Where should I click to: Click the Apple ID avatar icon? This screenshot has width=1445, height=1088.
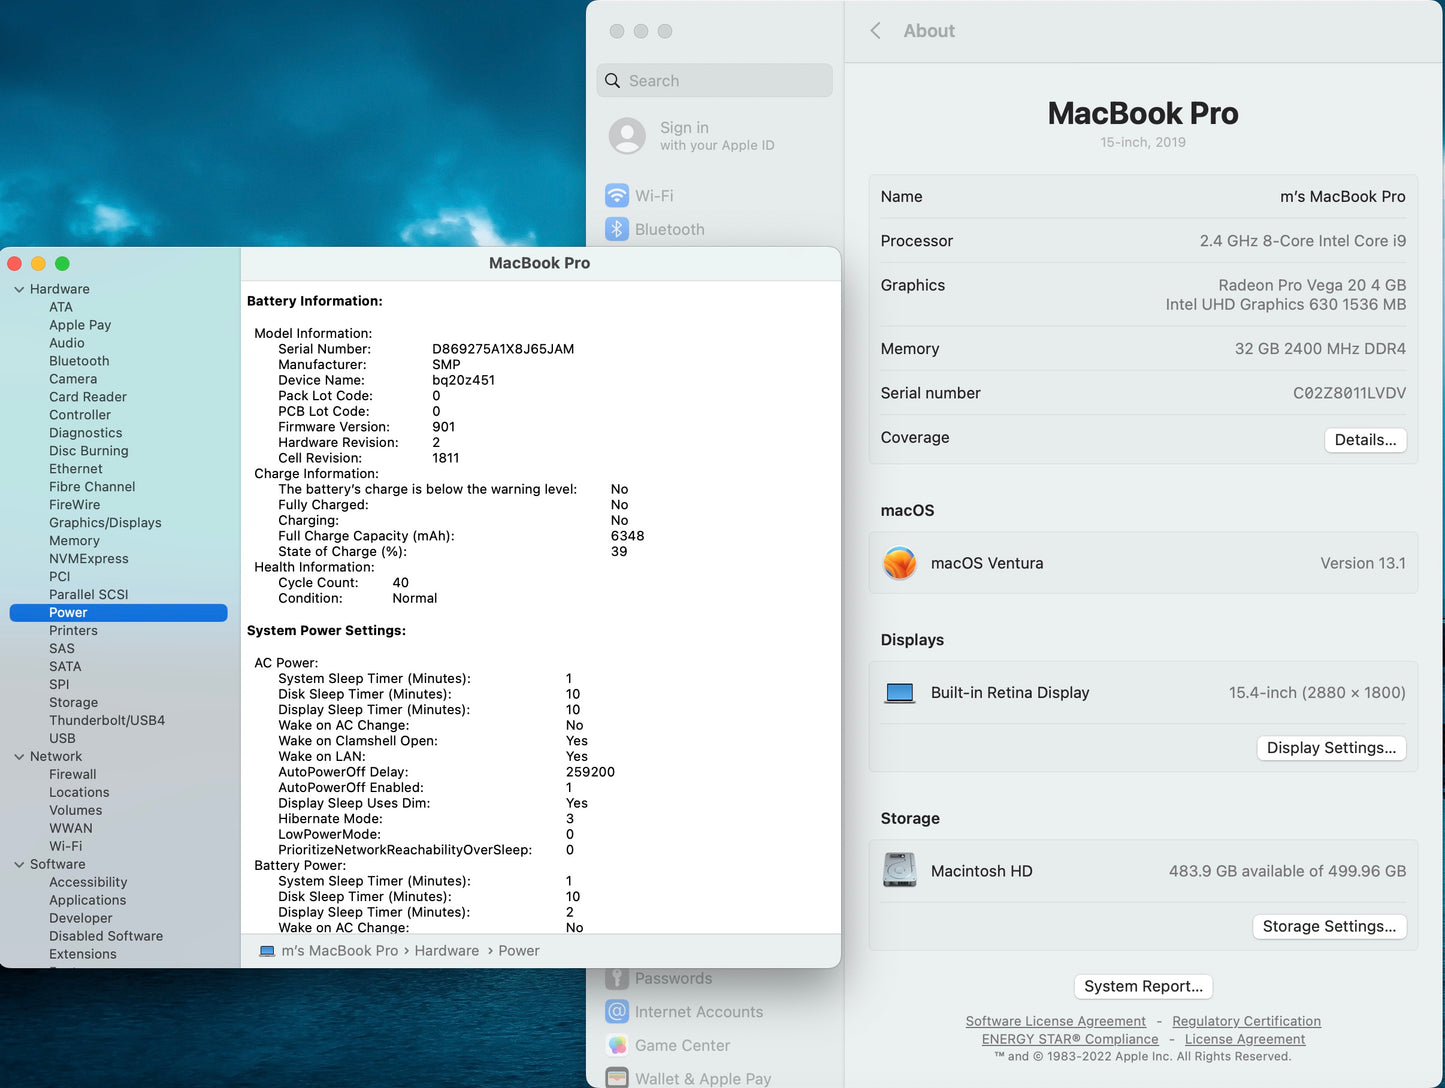click(x=627, y=136)
